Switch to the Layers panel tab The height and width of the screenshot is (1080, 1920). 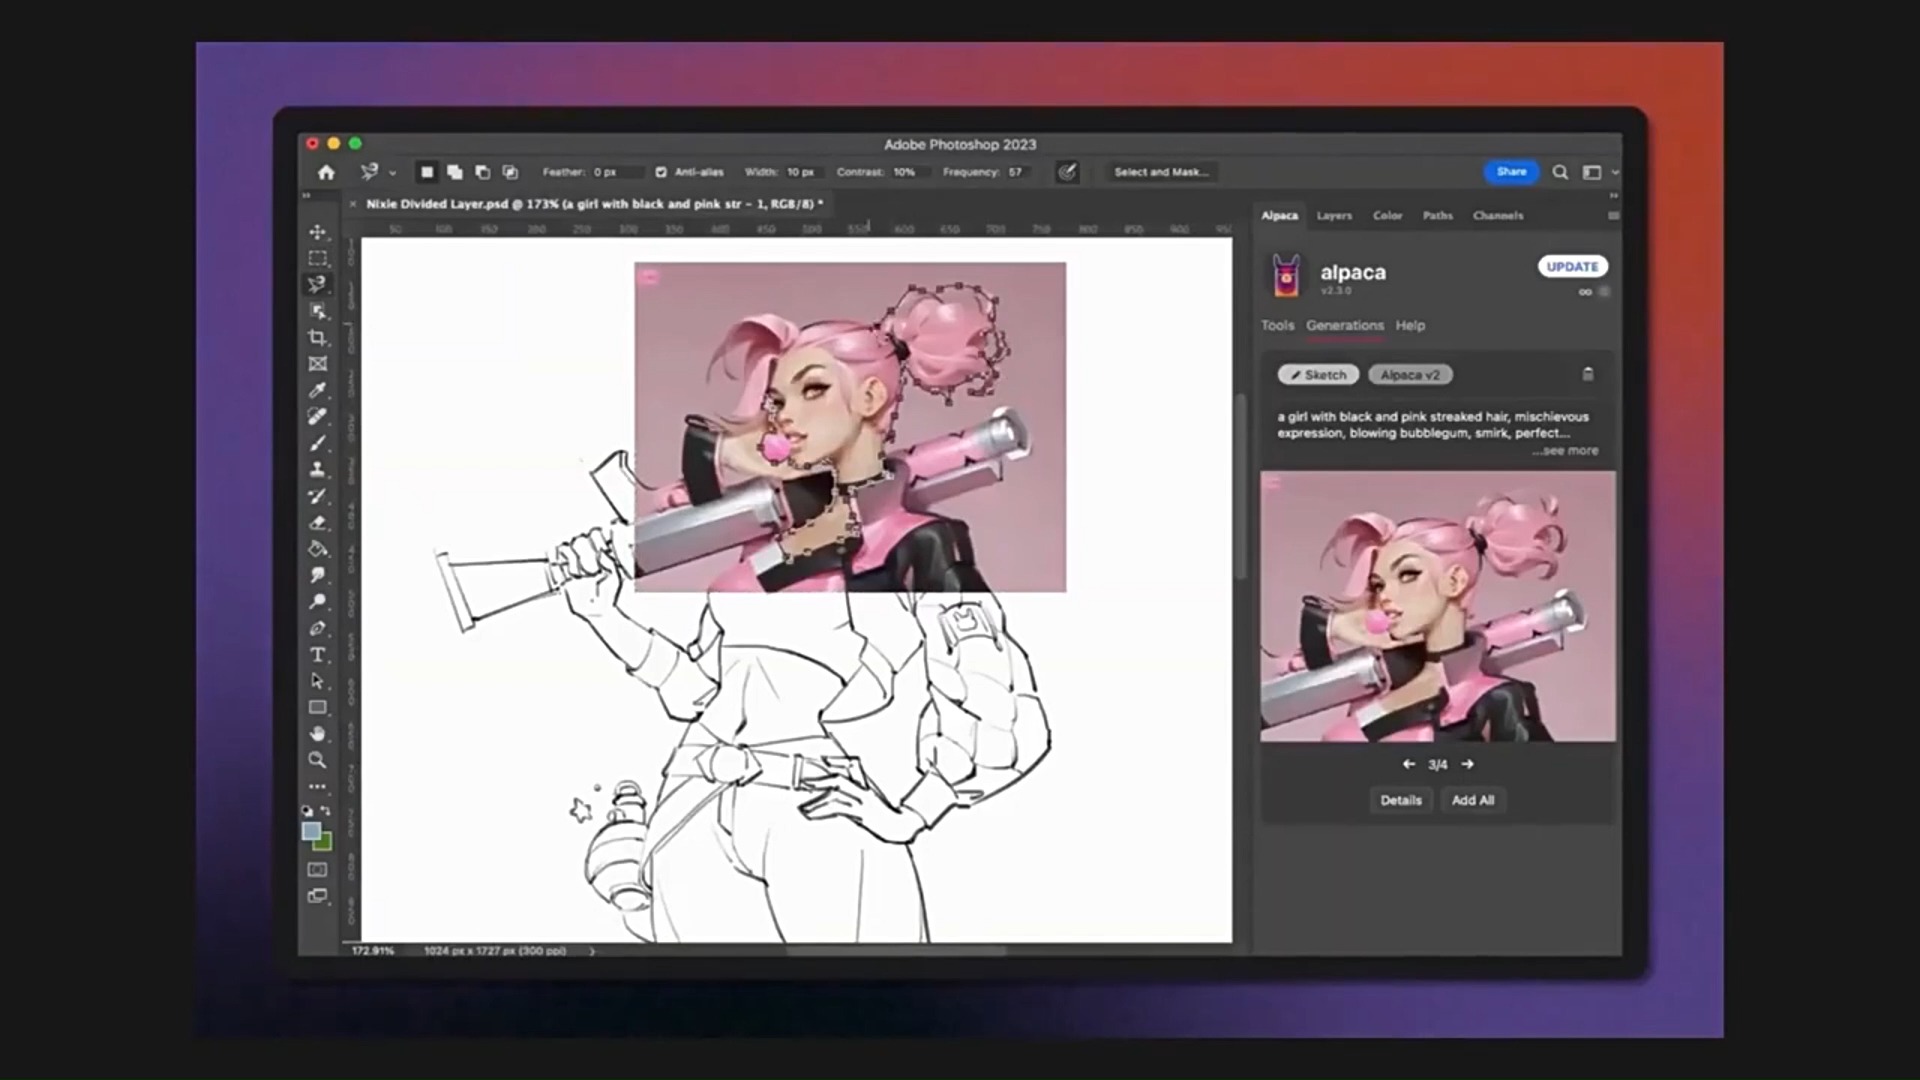1334,215
